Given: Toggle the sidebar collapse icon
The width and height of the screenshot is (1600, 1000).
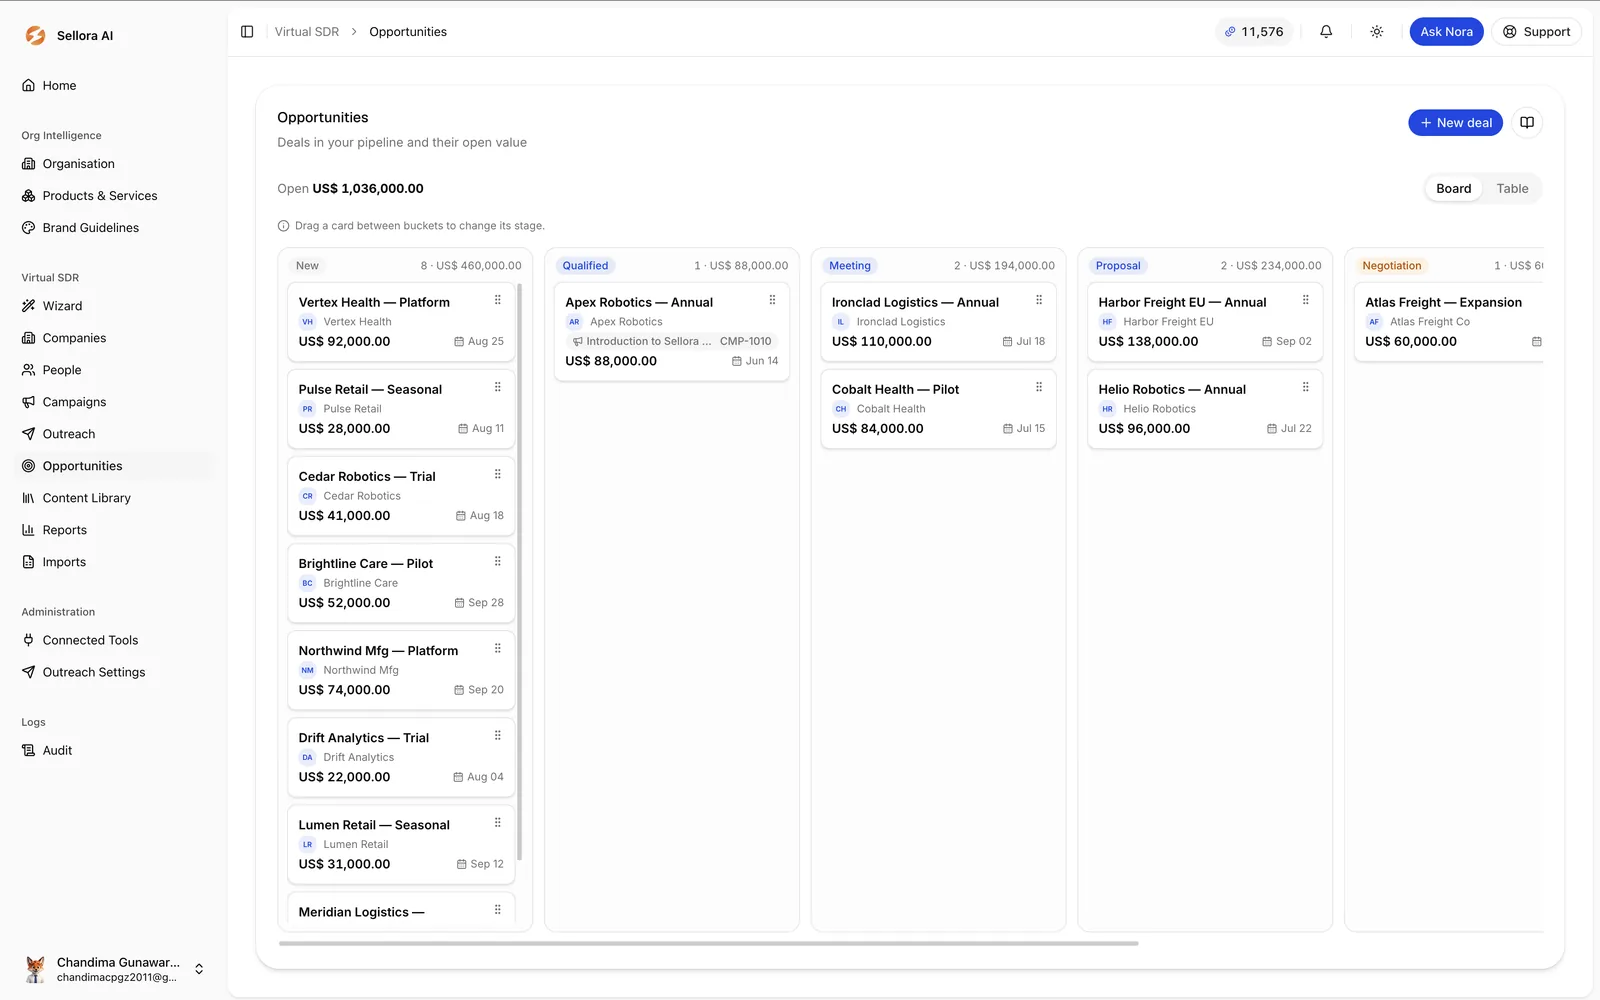Looking at the screenshot, I should coord(247,32).
